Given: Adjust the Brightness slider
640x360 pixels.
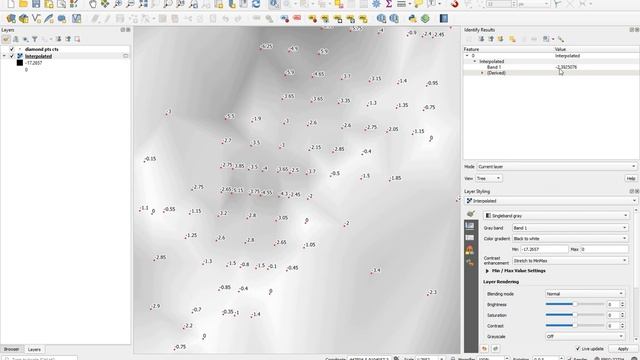Looking at the screenshot, I should pos(574,304).
